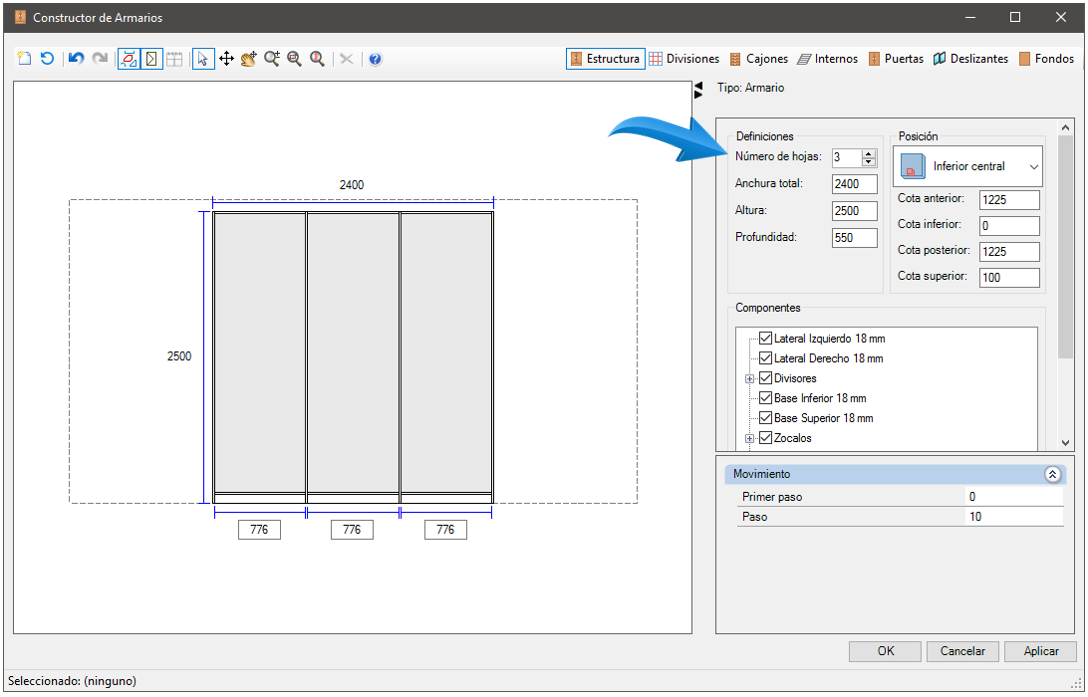Undo the last action
The image size is (1088, 697).
pyautogui.click(x=76, y=59)
